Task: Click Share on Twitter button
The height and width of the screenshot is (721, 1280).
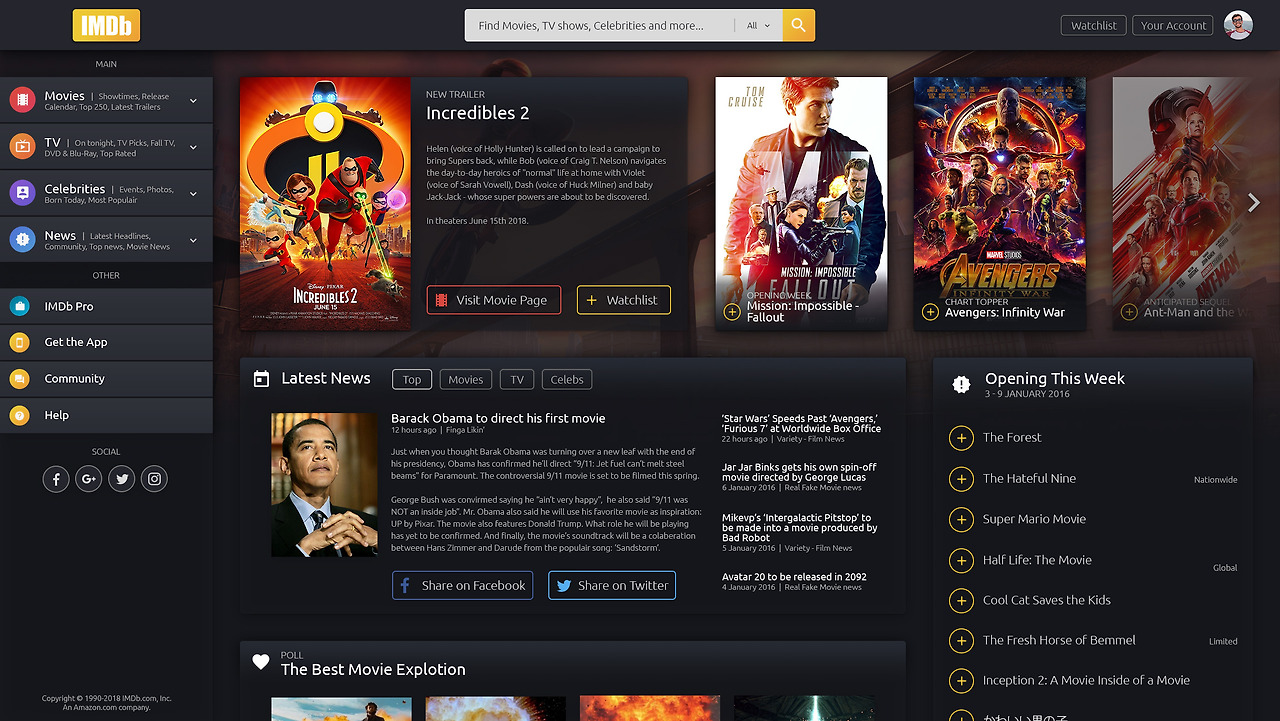Action: [x=612, y=585]
